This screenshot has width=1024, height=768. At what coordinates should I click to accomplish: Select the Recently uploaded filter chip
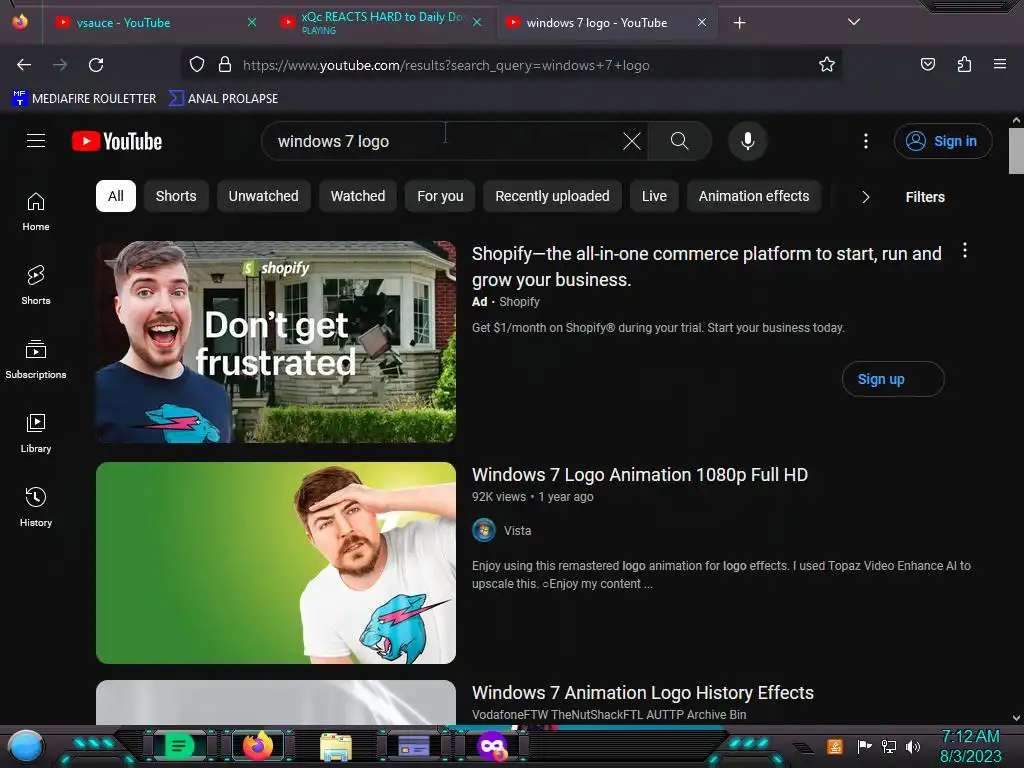(552, 196)
